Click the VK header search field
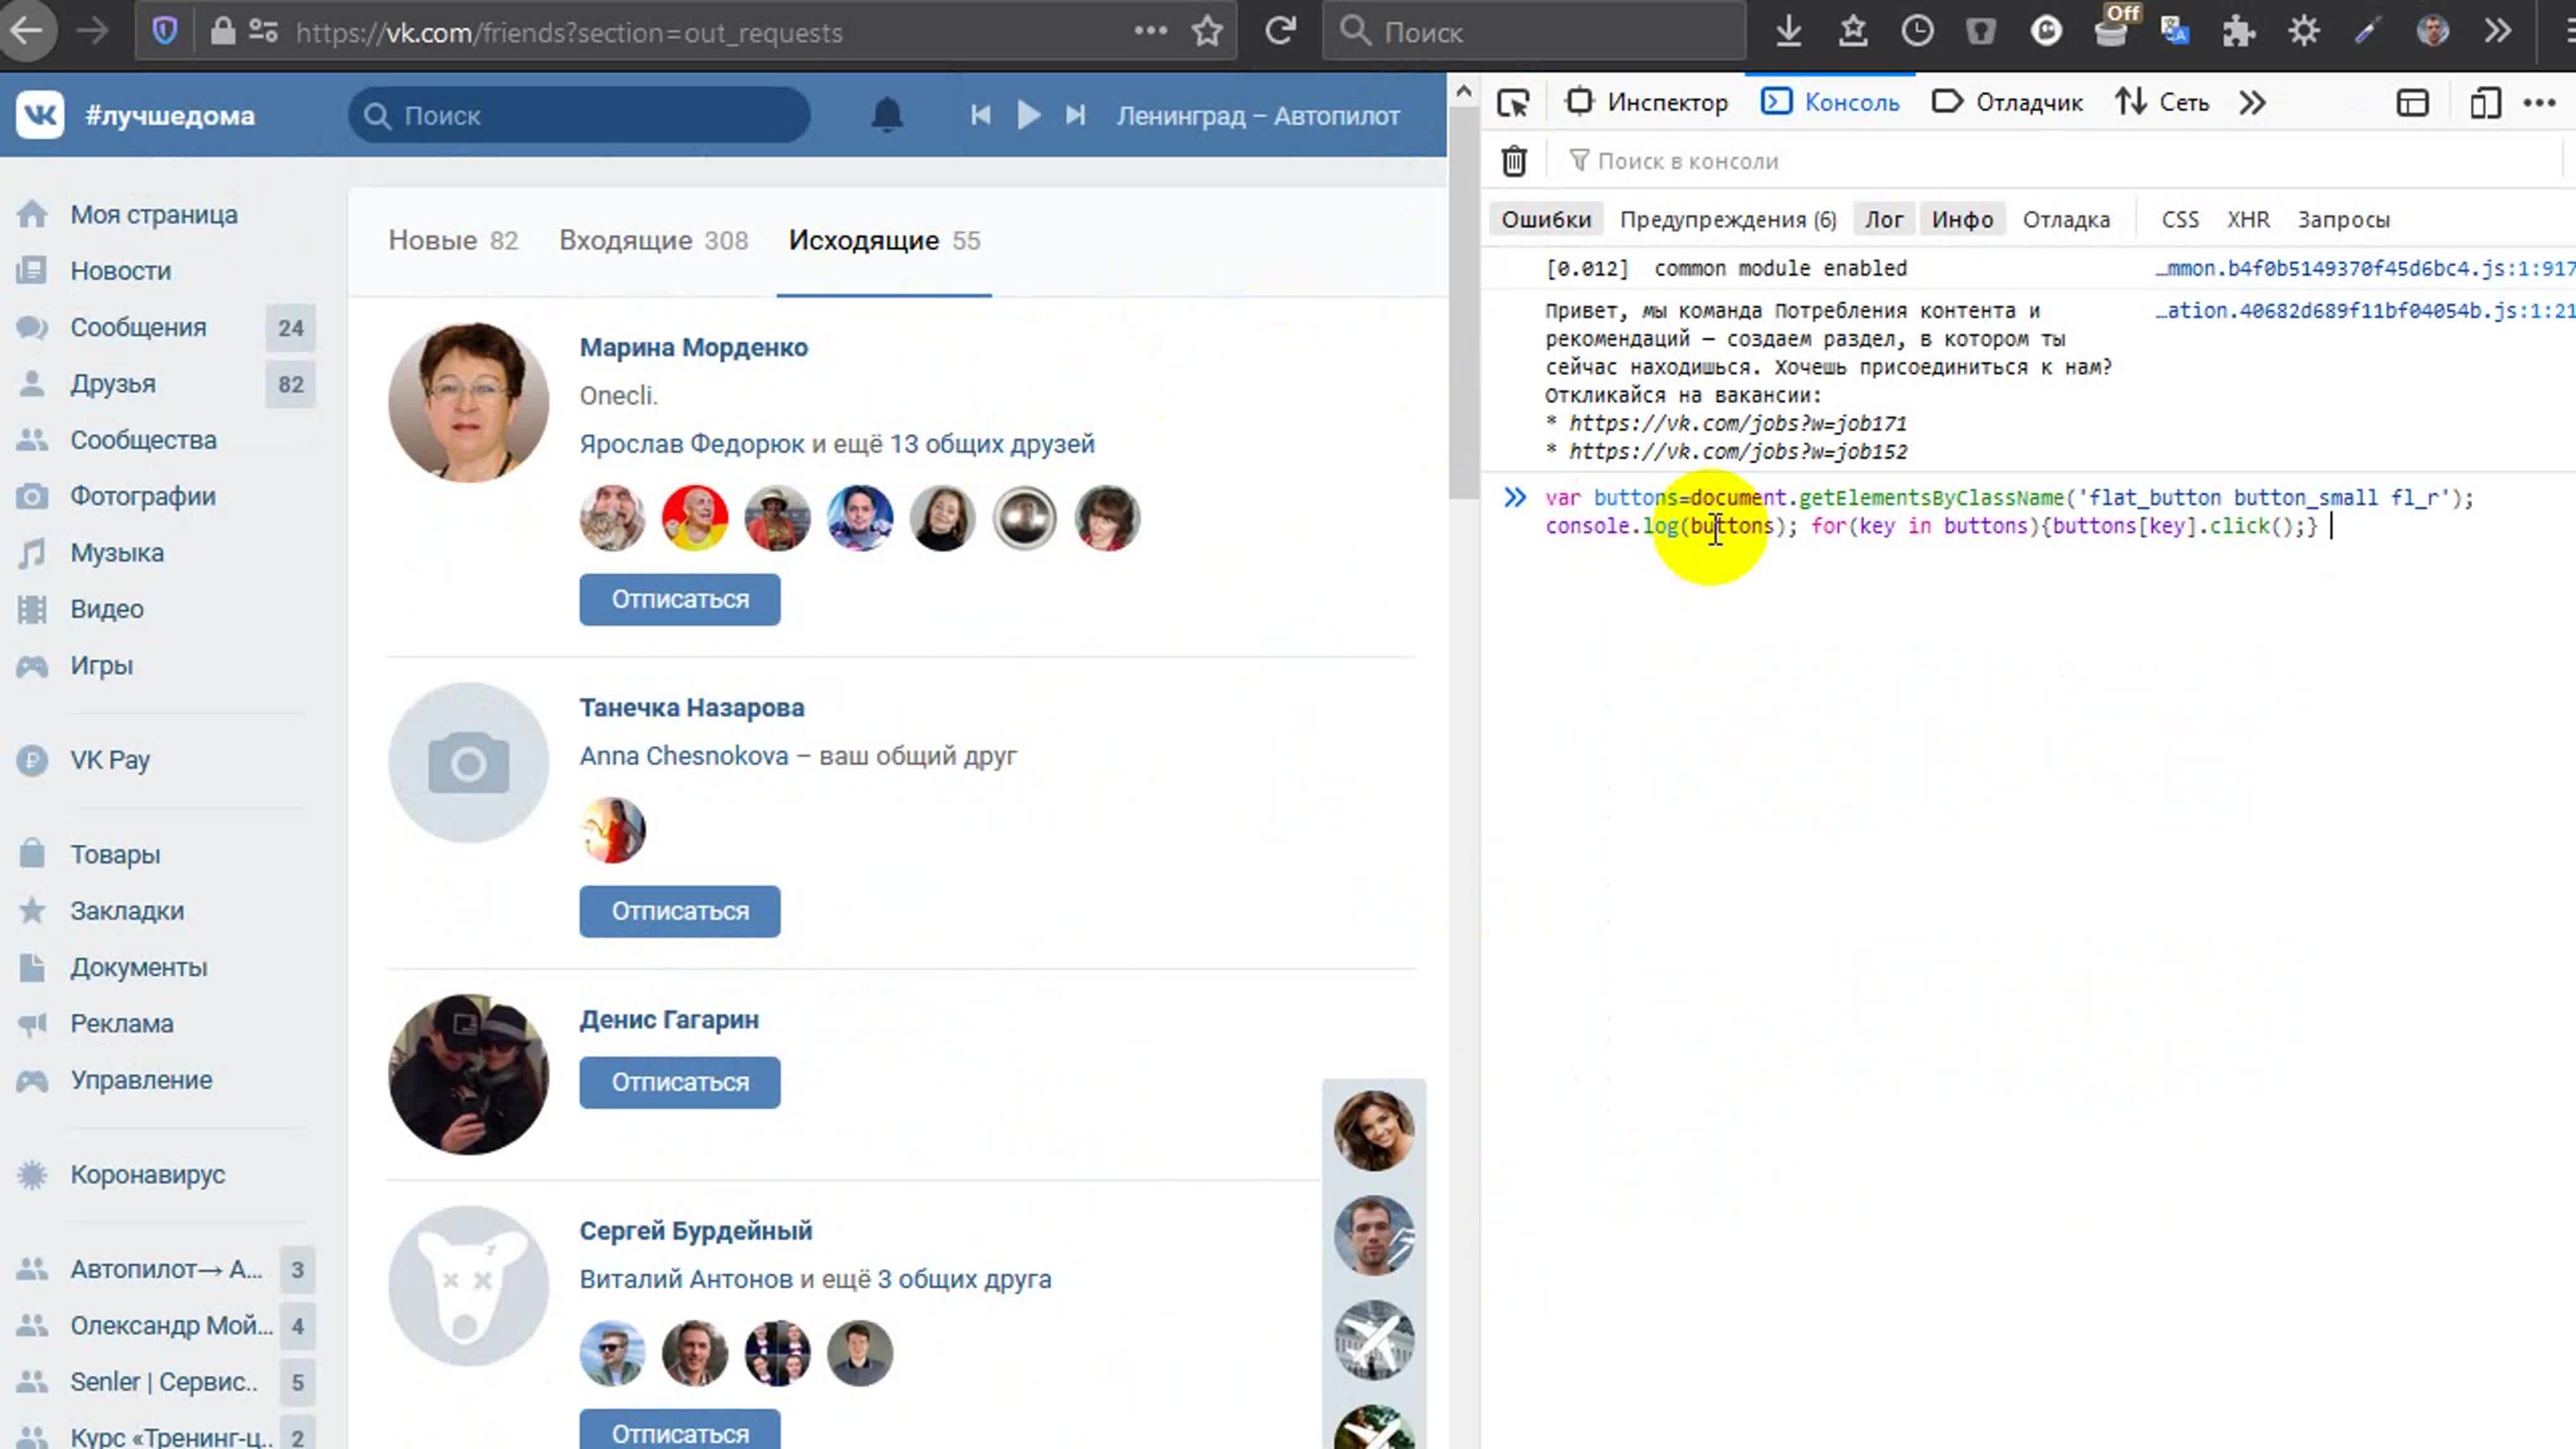2576x1449 pixels. click(x=580, y=116)
